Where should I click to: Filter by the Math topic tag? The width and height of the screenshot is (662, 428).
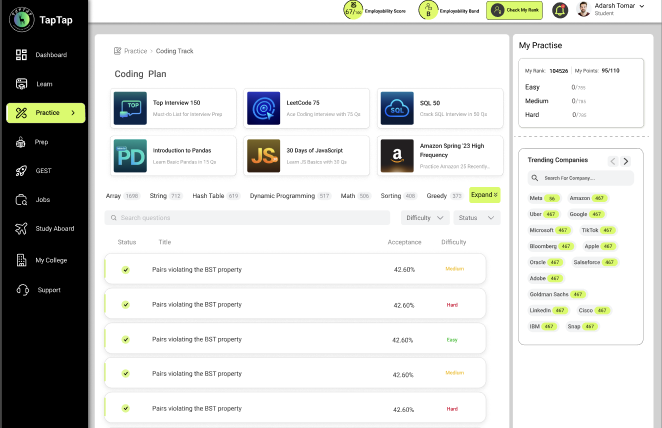pyautogui.click(x=355, y=196)
